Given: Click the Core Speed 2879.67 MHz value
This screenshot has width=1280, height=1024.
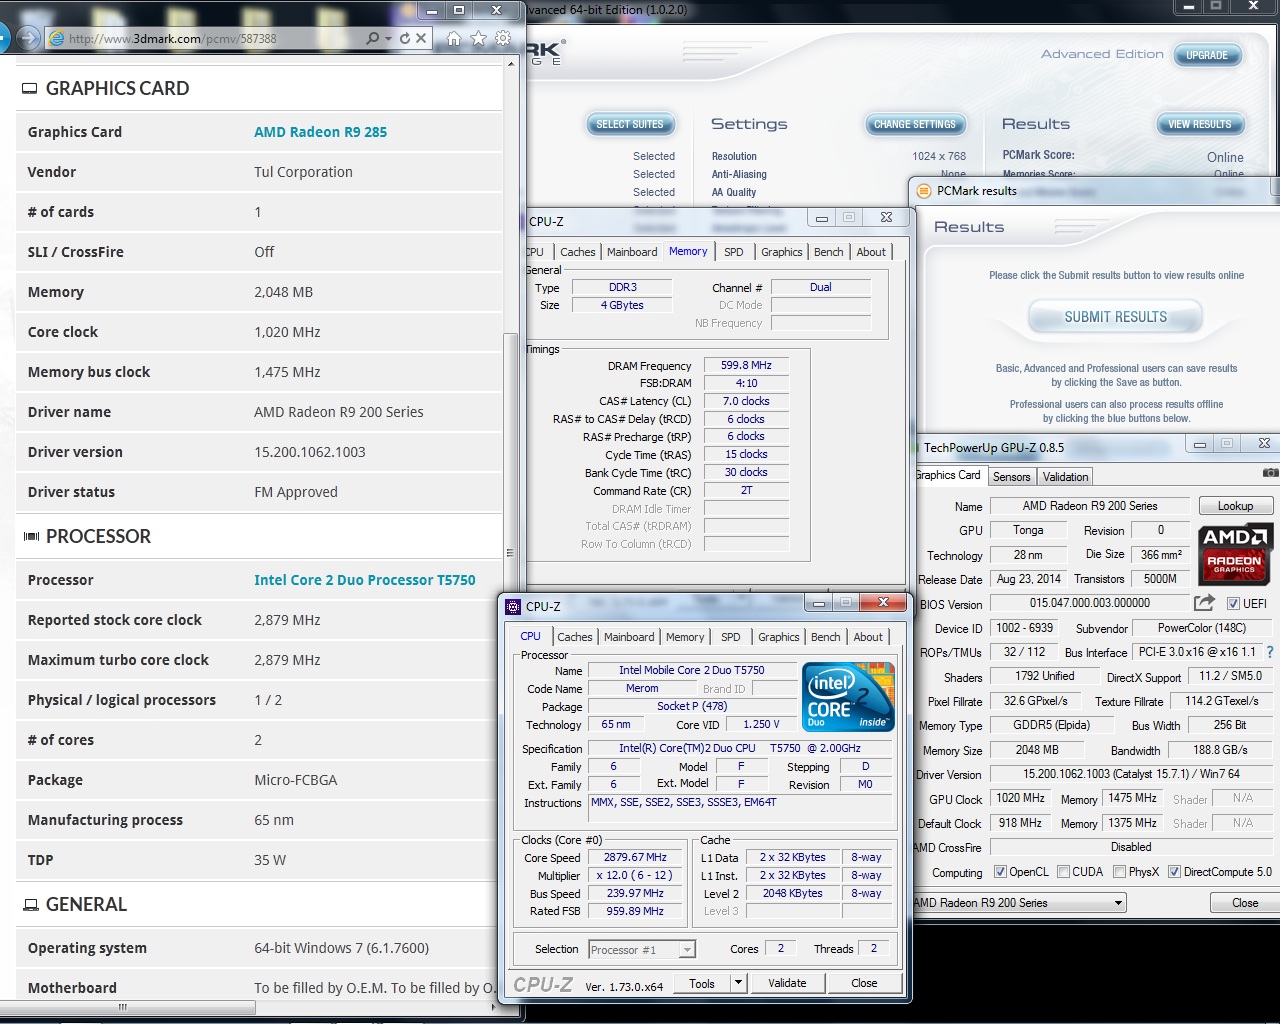Looking at the screenshot, I should point(635,857).
